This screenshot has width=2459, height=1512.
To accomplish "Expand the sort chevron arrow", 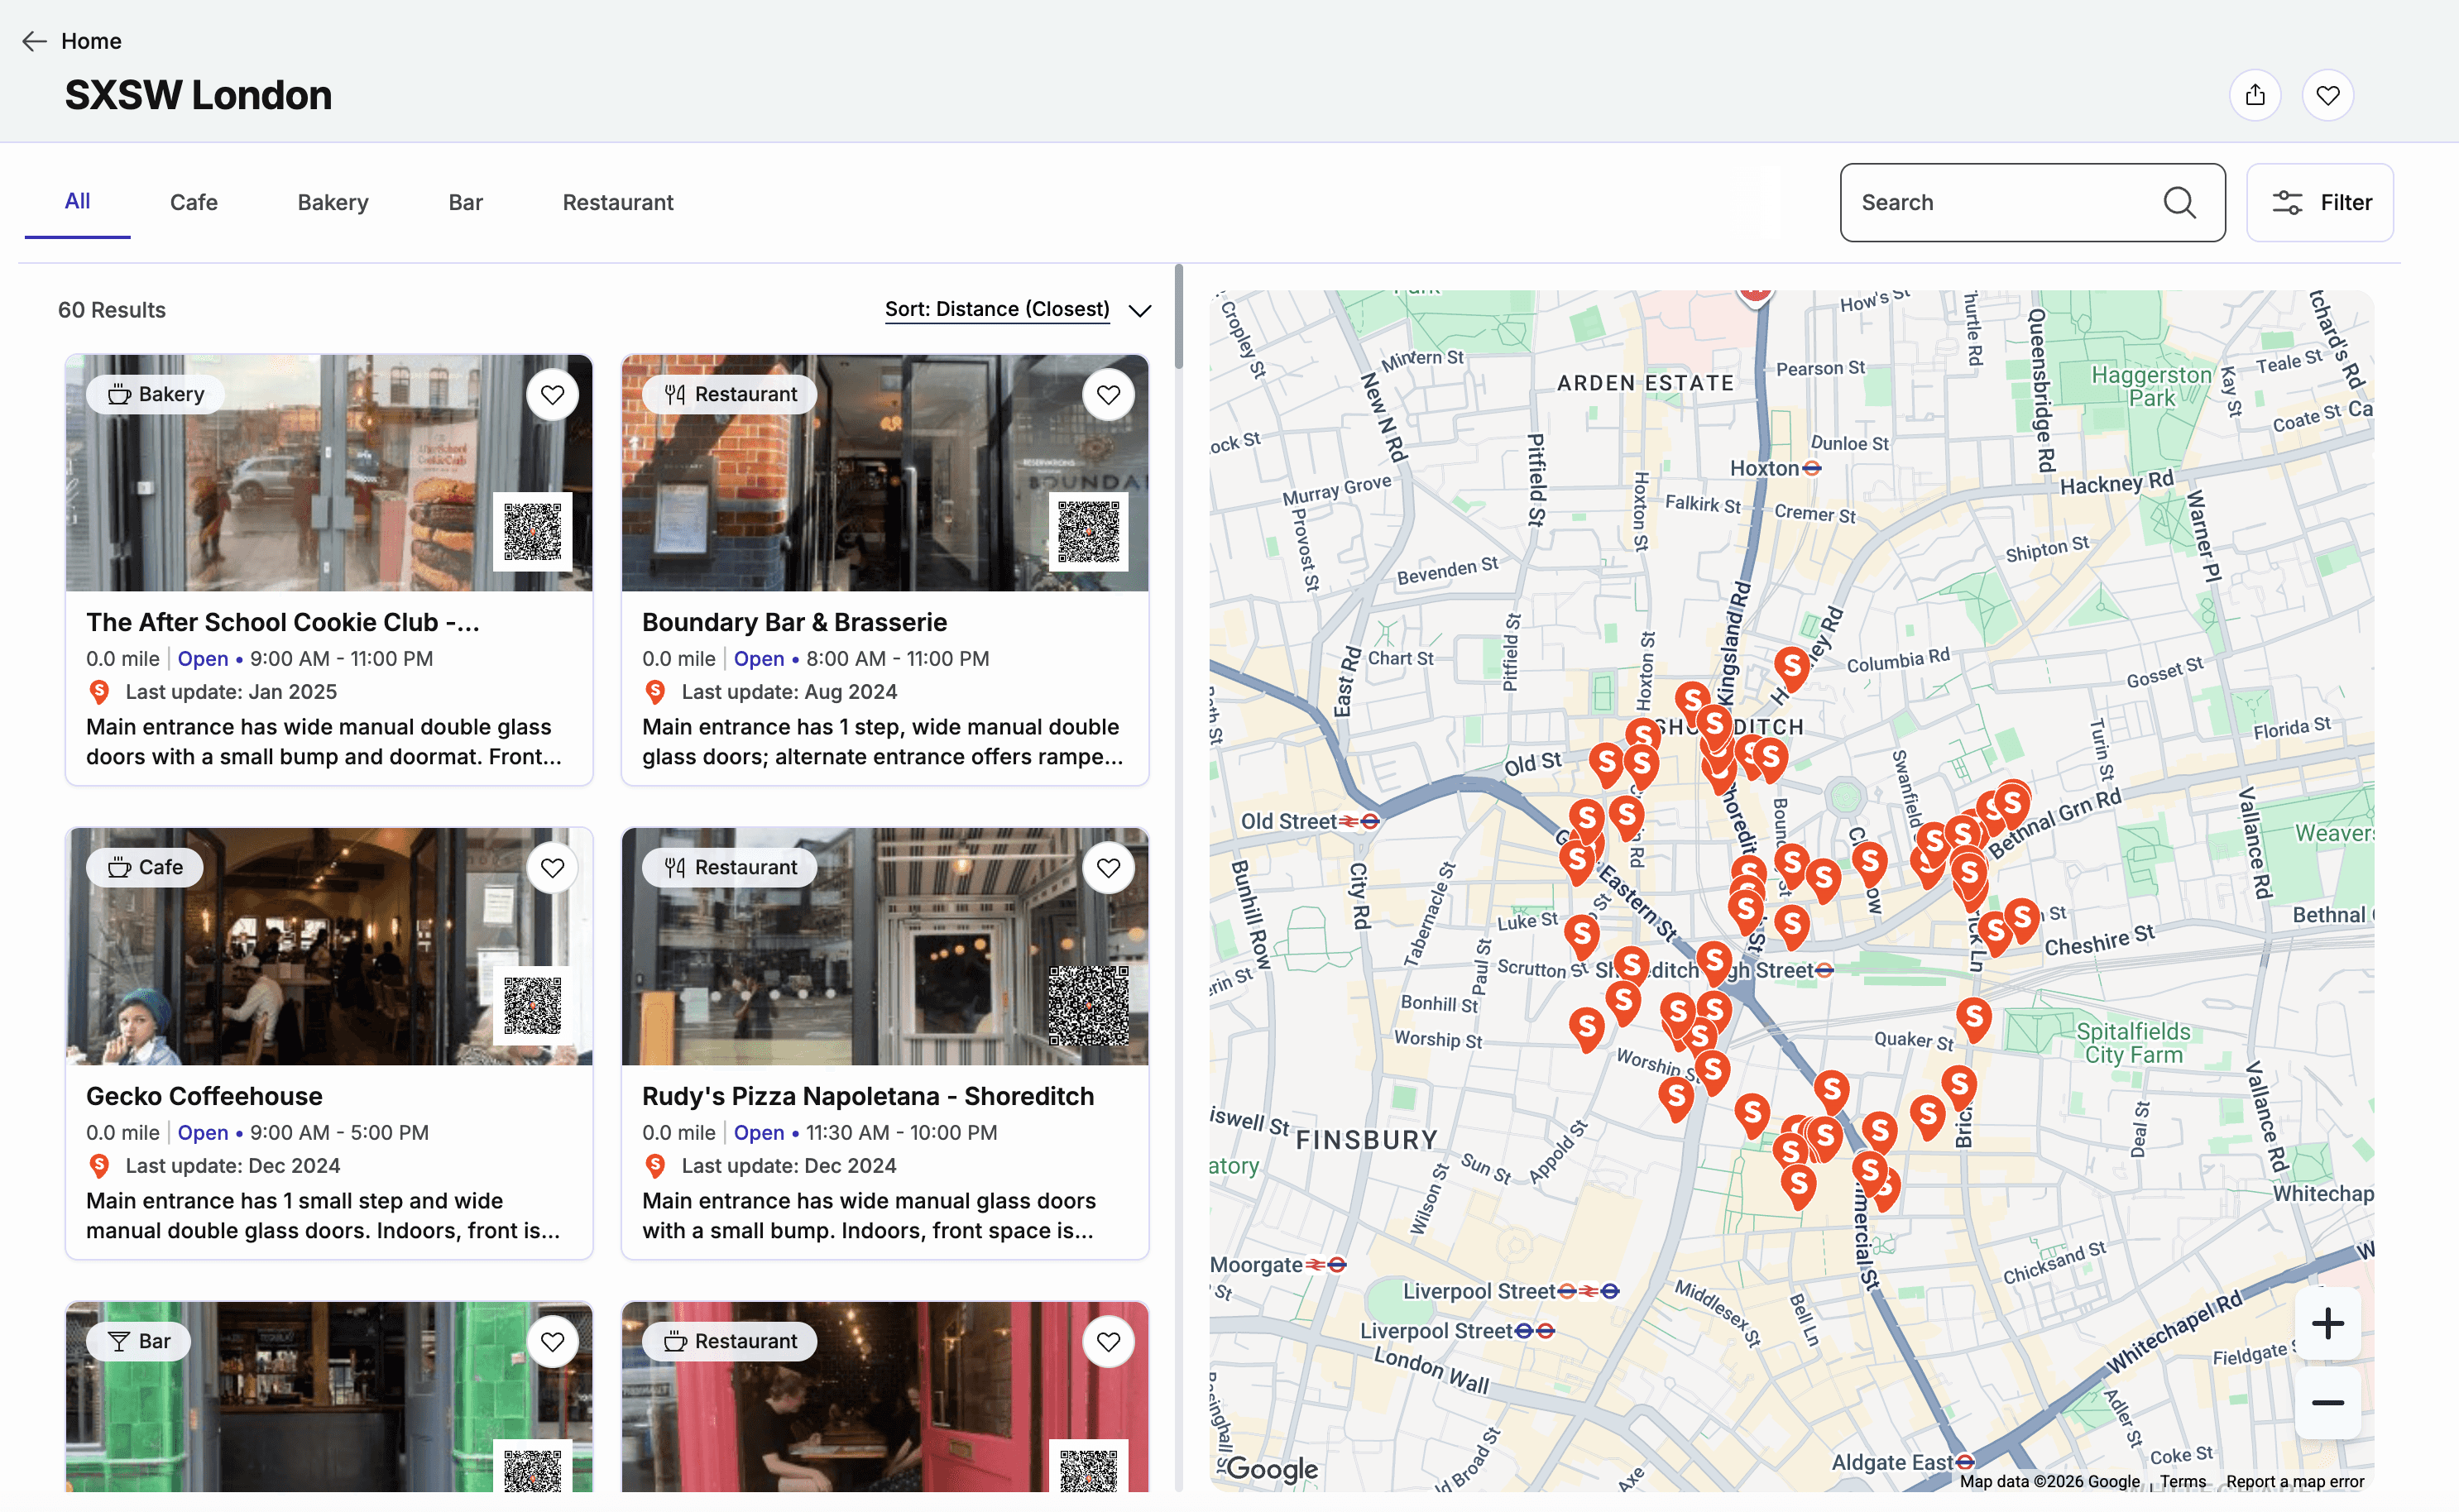I will click(x=1140, y=310).
